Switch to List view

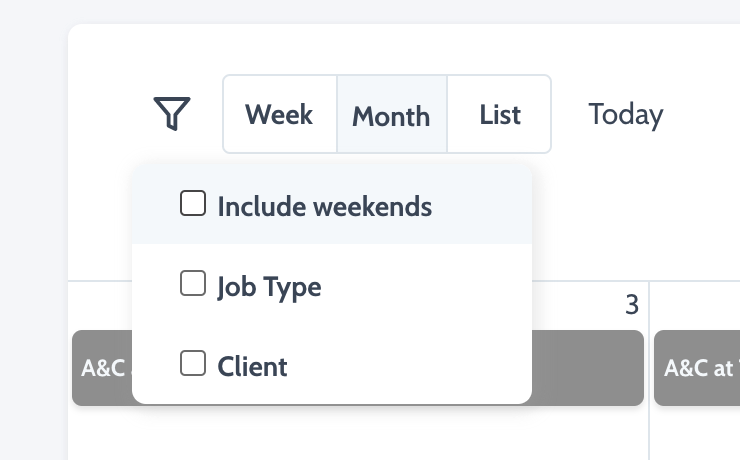coord(499,114)
